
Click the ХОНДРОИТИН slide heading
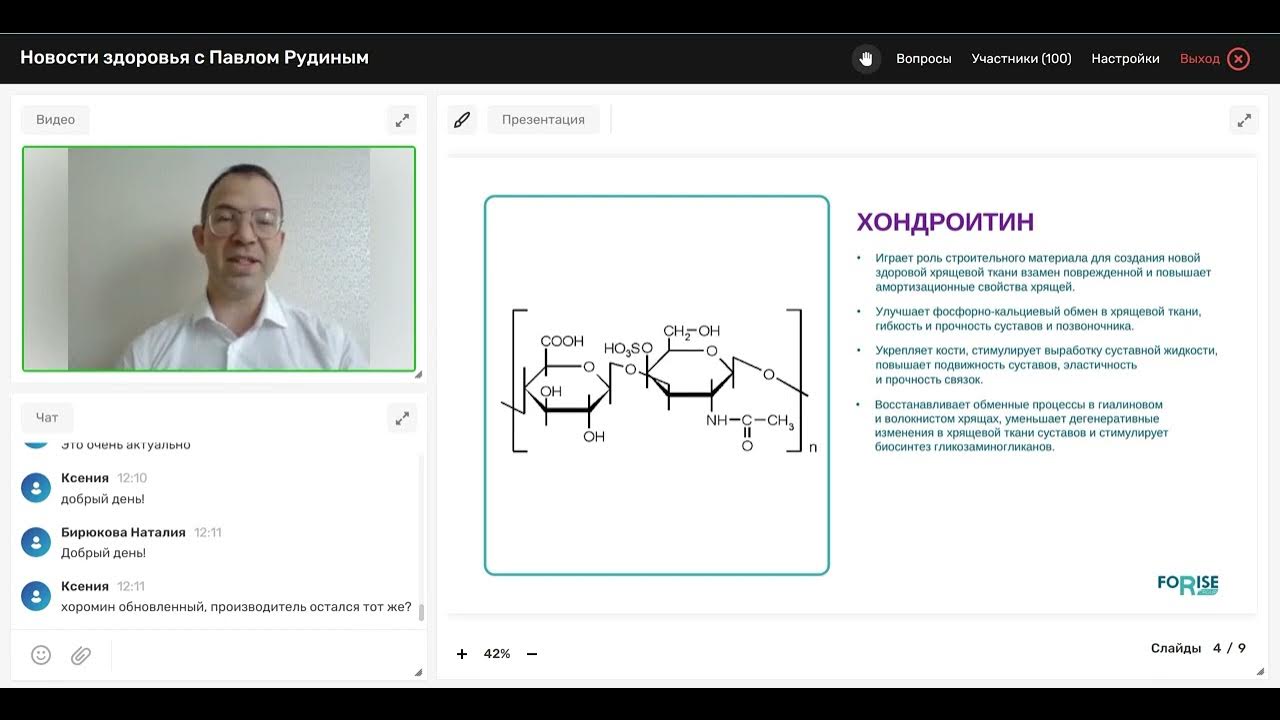pos(945,222)
